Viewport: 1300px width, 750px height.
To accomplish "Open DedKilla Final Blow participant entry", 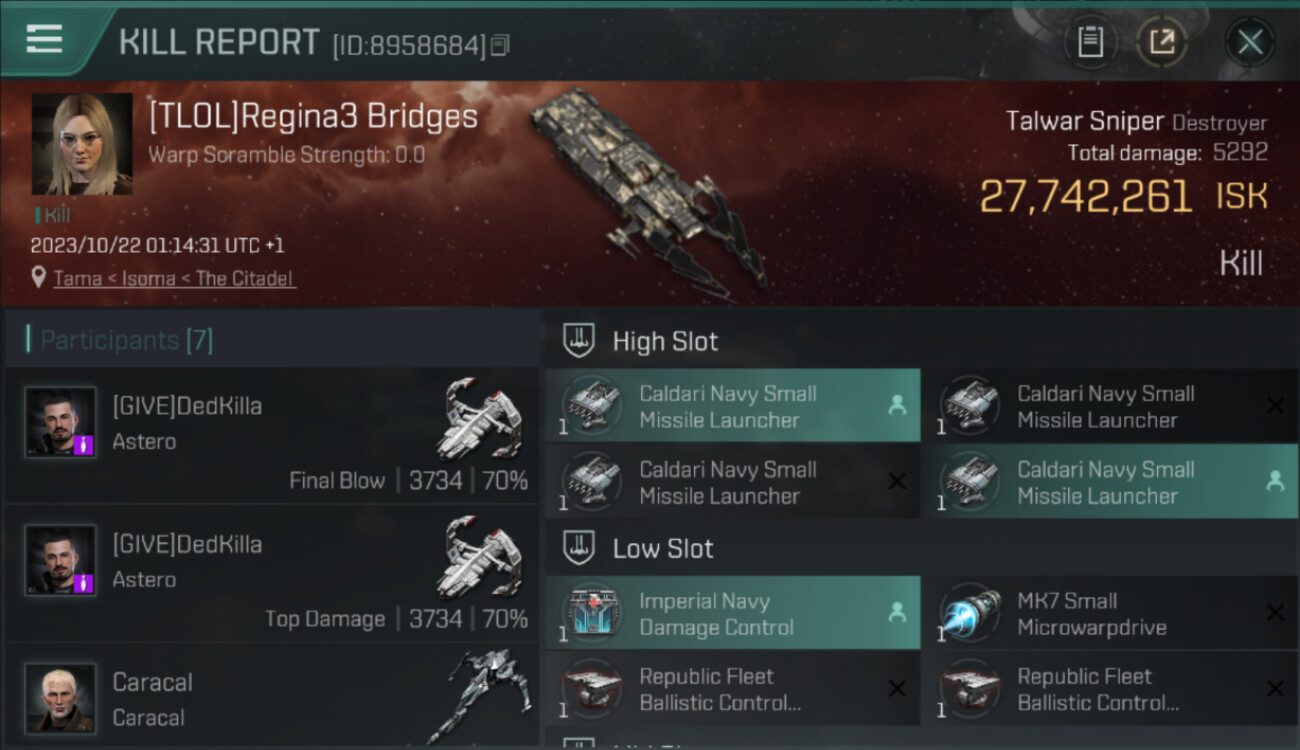I will coord(272,435).
